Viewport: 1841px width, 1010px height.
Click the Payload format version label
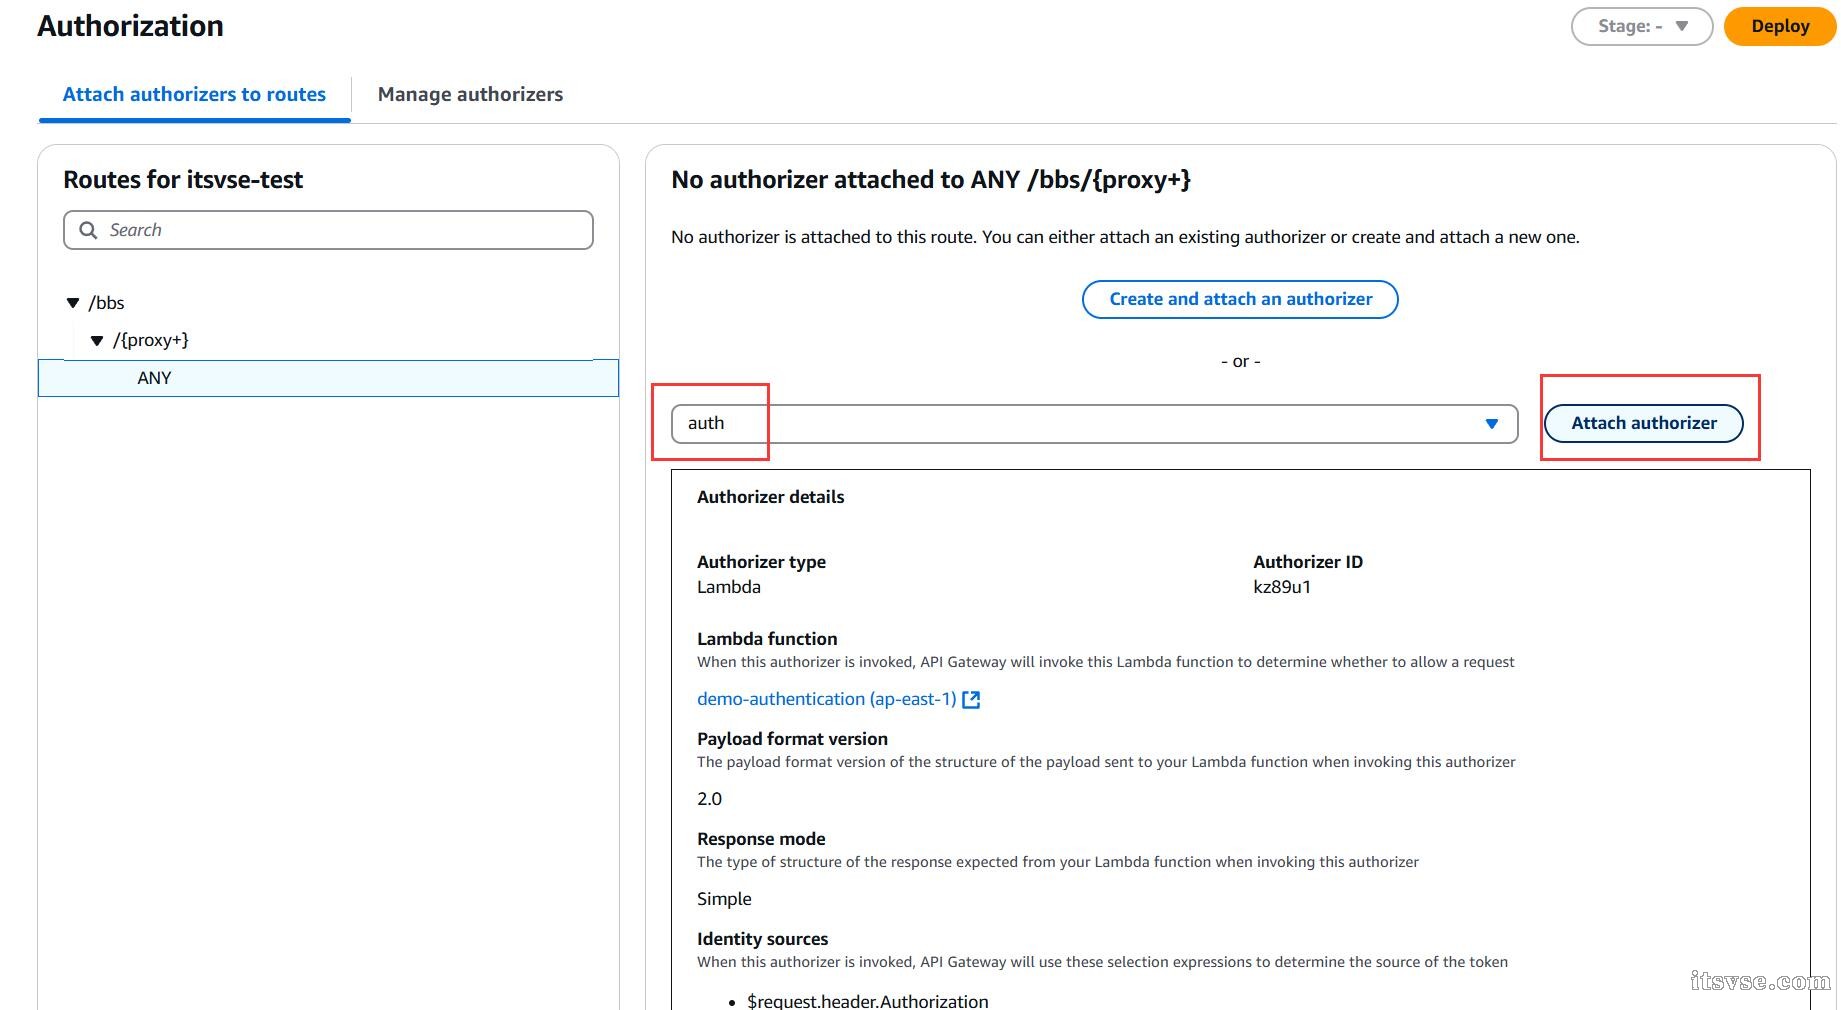point(792,739)
